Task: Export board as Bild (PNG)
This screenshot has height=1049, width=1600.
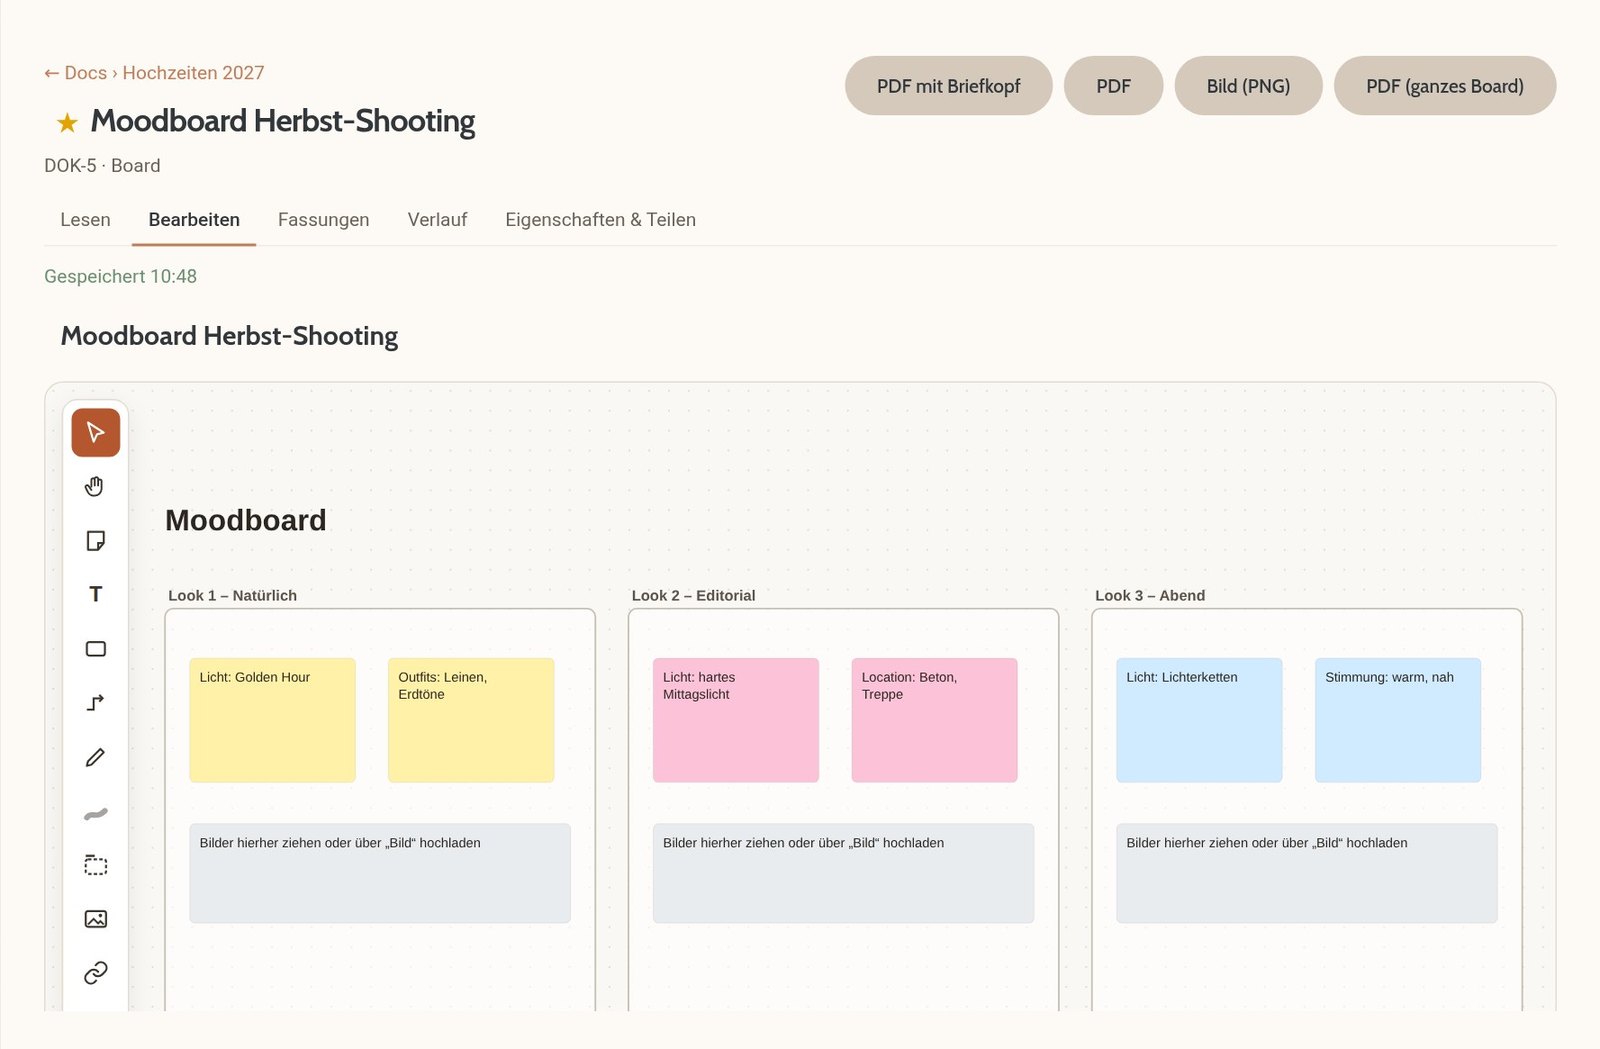Action: pyautogui.click(x=1248, y=86)
